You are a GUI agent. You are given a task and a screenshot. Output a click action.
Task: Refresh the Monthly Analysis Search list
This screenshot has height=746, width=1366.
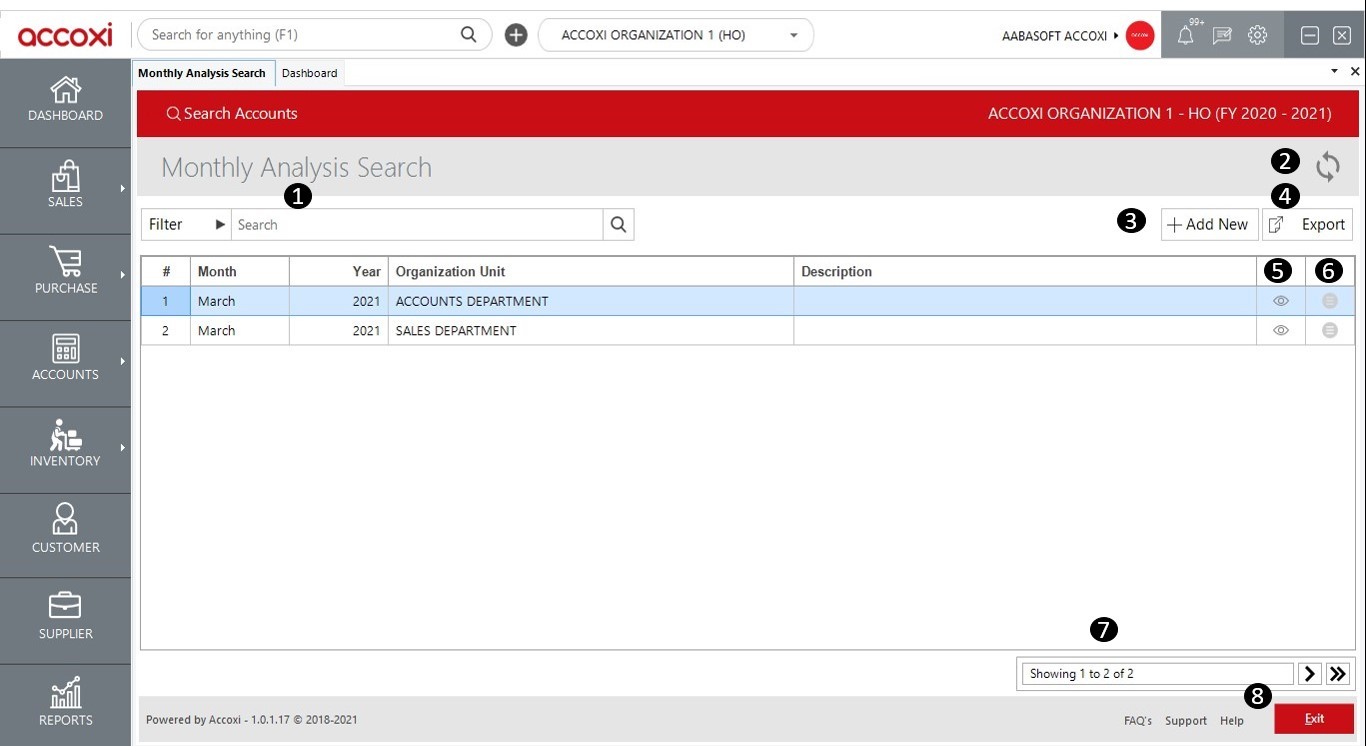click(1328, 166)
